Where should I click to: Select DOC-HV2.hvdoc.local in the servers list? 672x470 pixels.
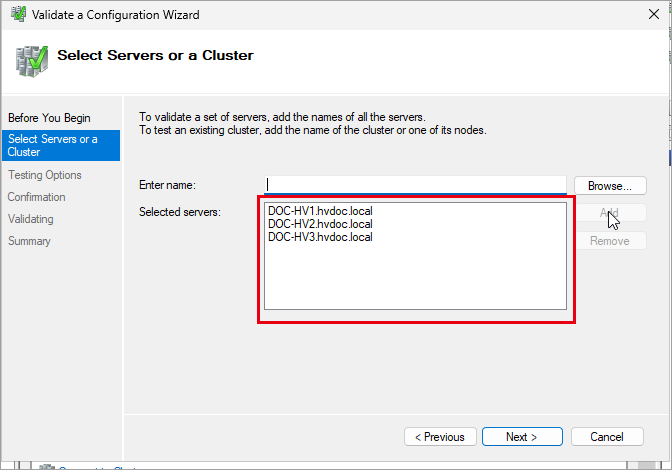pos(320,224)
